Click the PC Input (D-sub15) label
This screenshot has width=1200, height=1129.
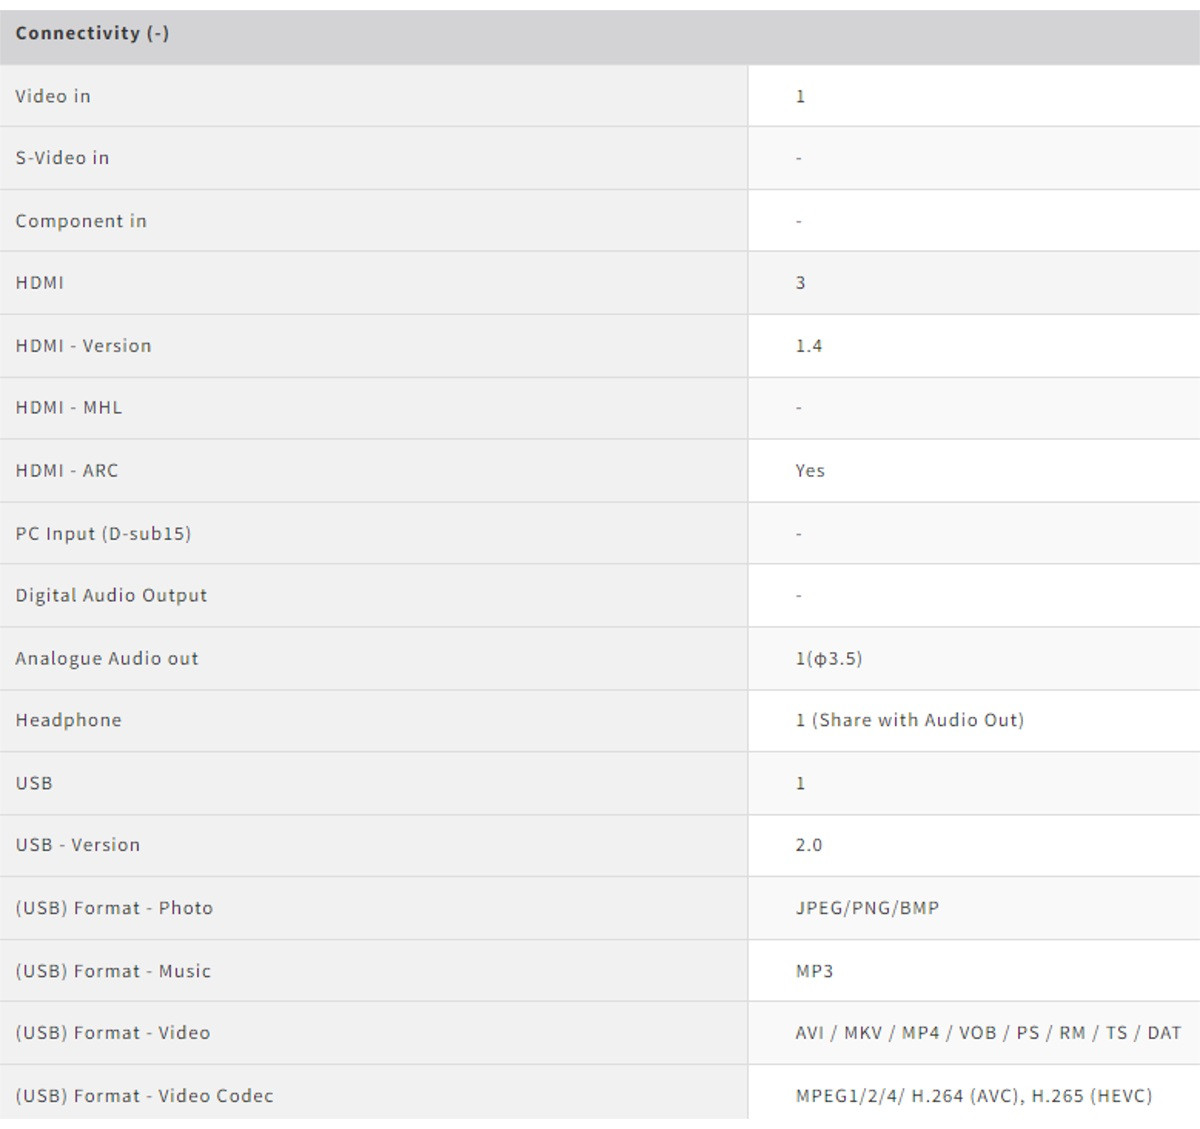(103, 533)
